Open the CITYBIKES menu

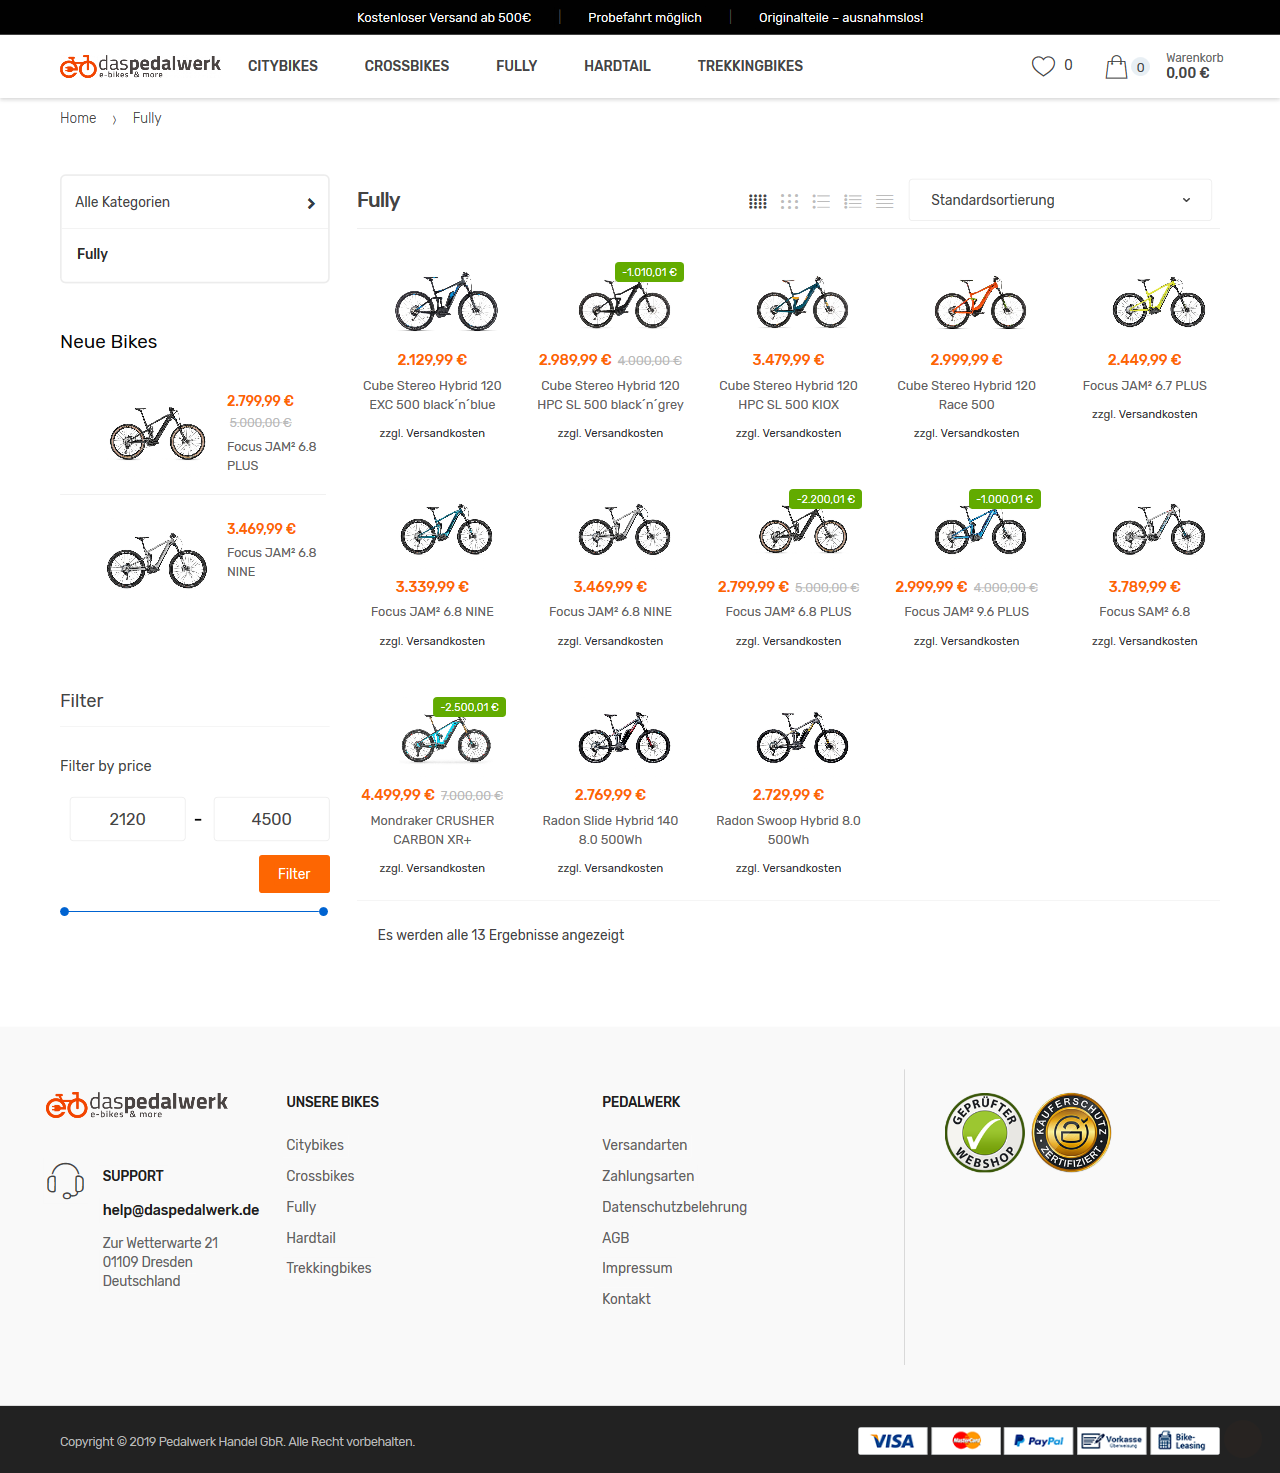coord(283,66)
